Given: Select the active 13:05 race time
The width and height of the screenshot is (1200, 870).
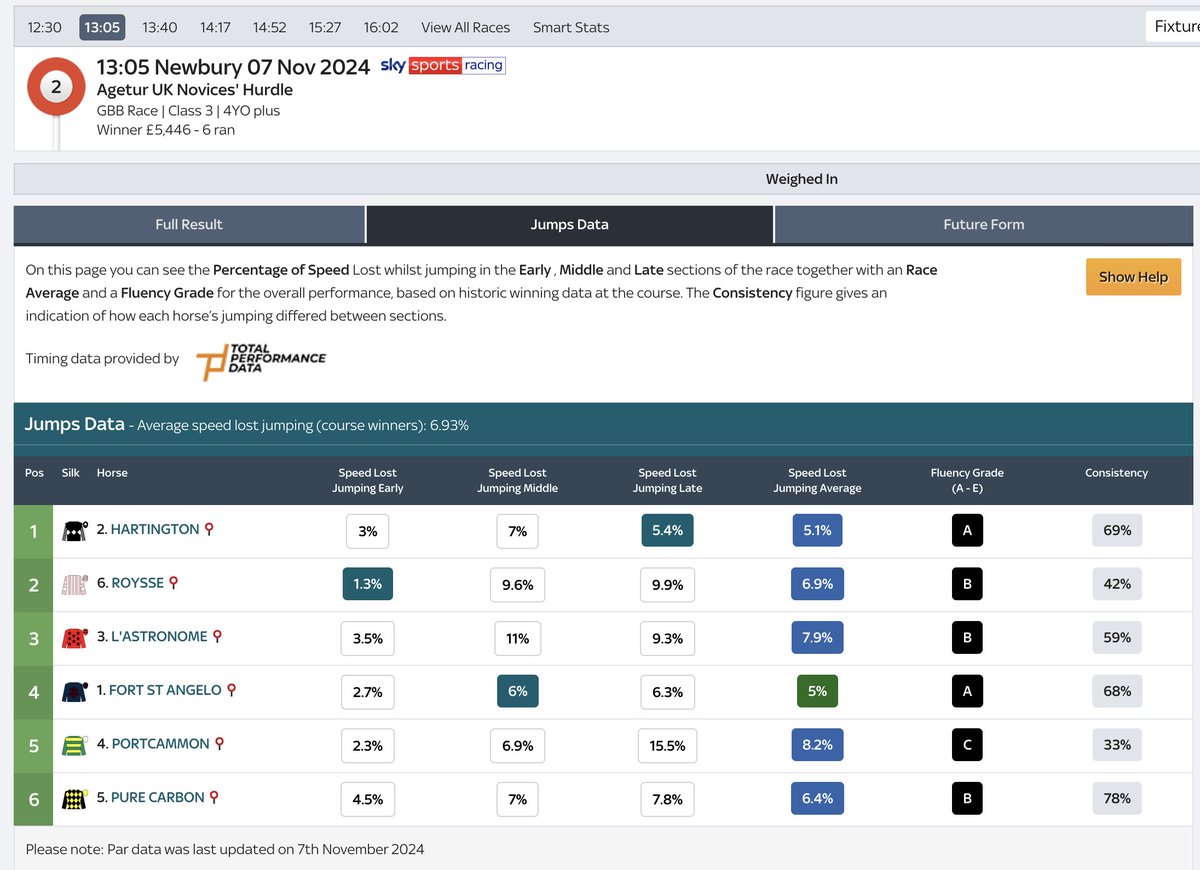Looking at the screenshot, I should pos(103,27).
